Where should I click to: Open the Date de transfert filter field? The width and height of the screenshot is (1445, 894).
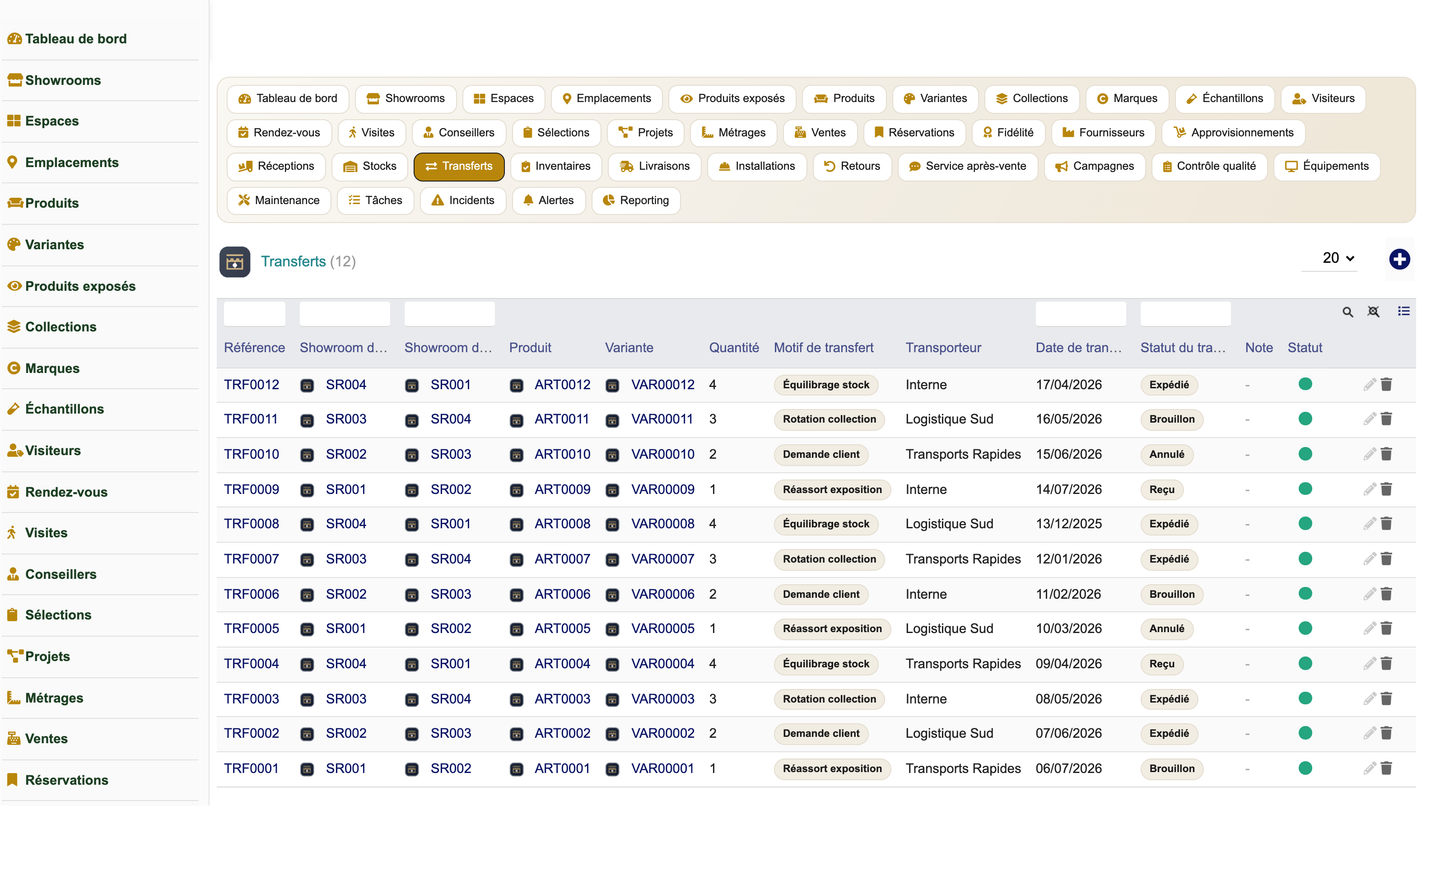point(1081,313)
